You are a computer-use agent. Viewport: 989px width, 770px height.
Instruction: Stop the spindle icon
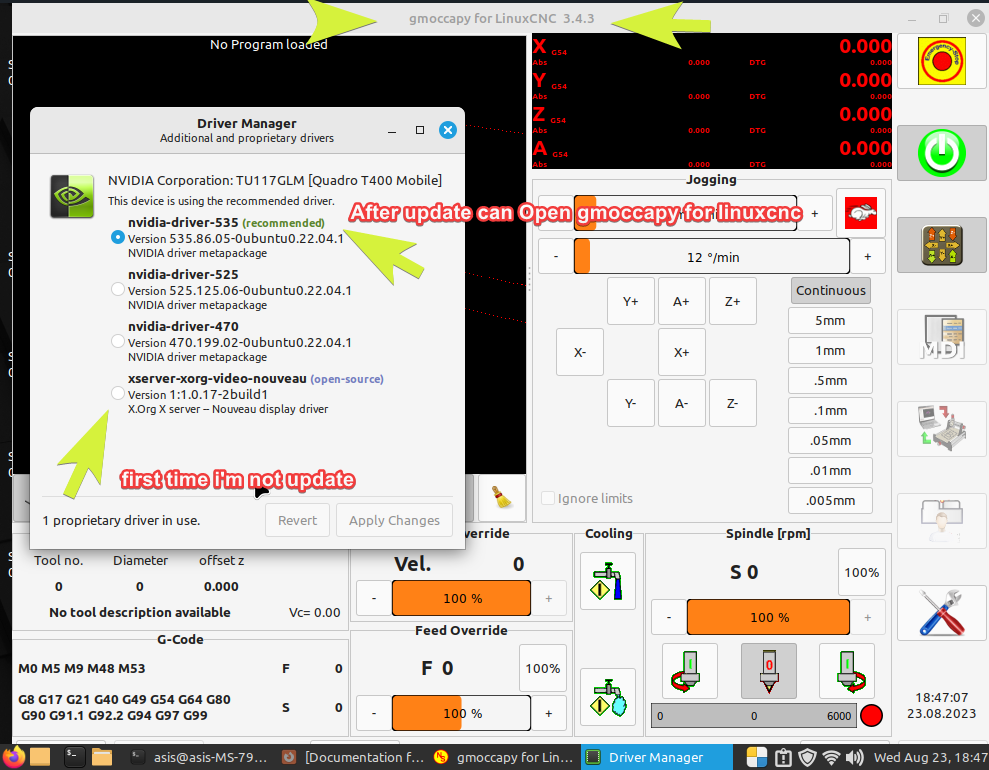point(768,671)
